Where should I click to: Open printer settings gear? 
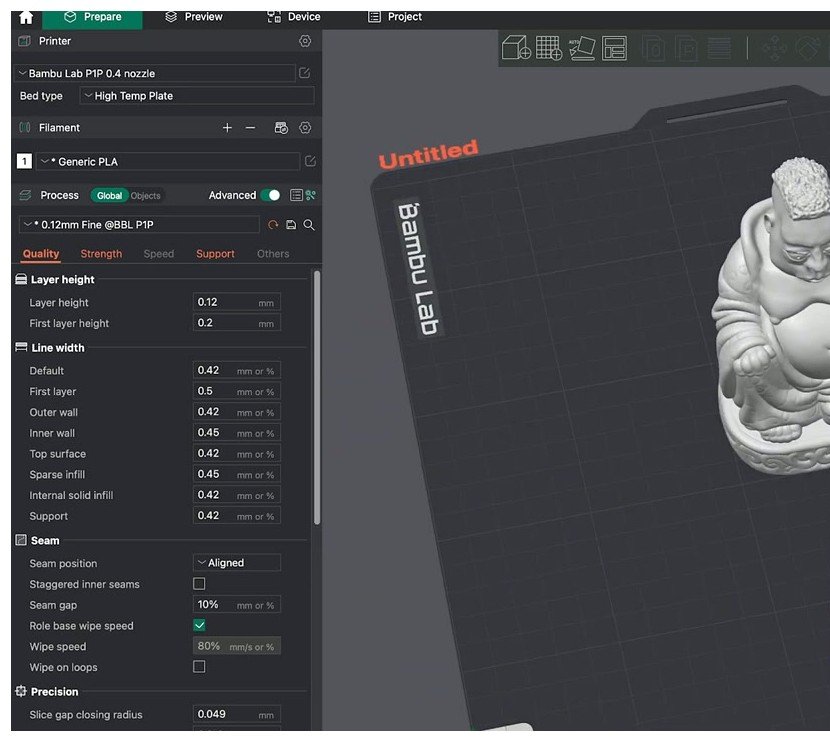(x=305, y=41)
